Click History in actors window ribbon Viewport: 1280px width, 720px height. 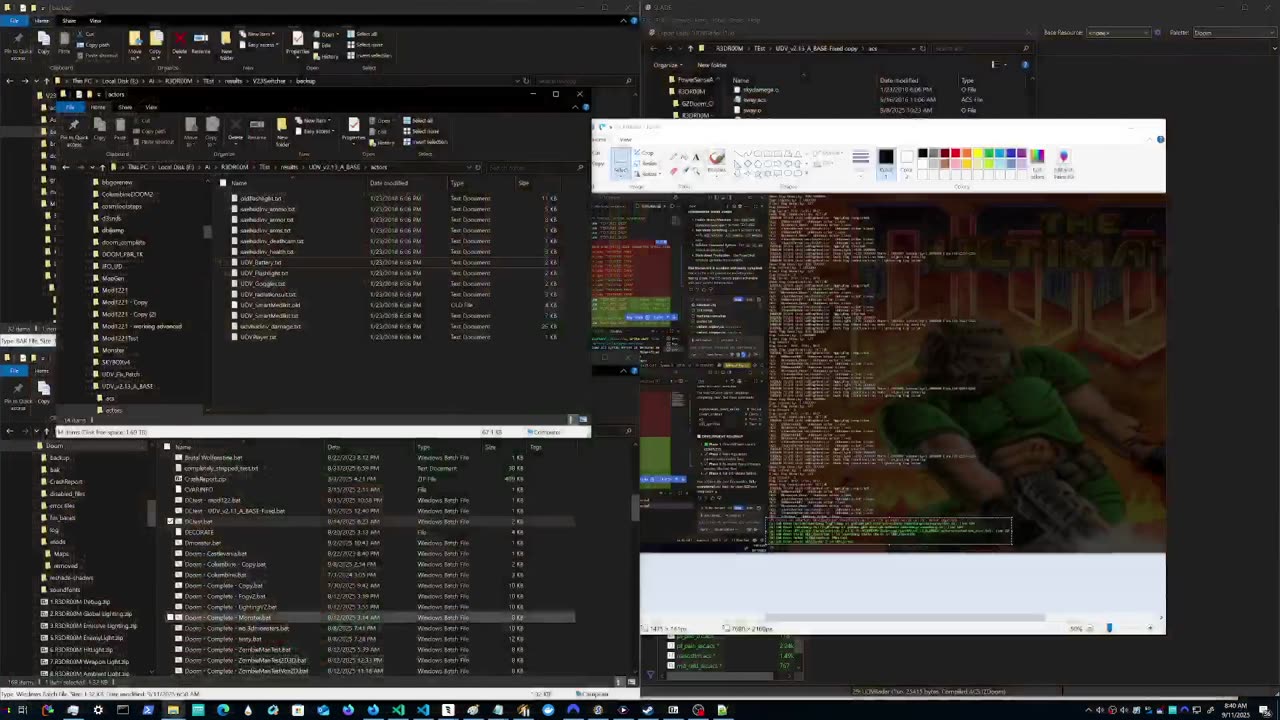(x=383, y=142)
